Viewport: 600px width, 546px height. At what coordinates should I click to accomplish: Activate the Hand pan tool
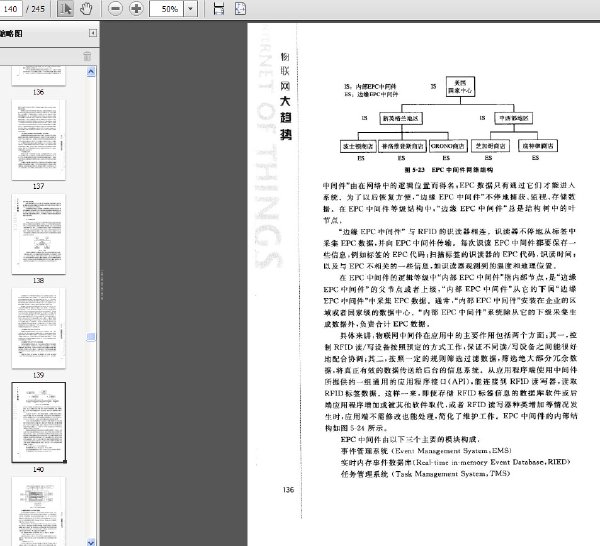(86, 8)
